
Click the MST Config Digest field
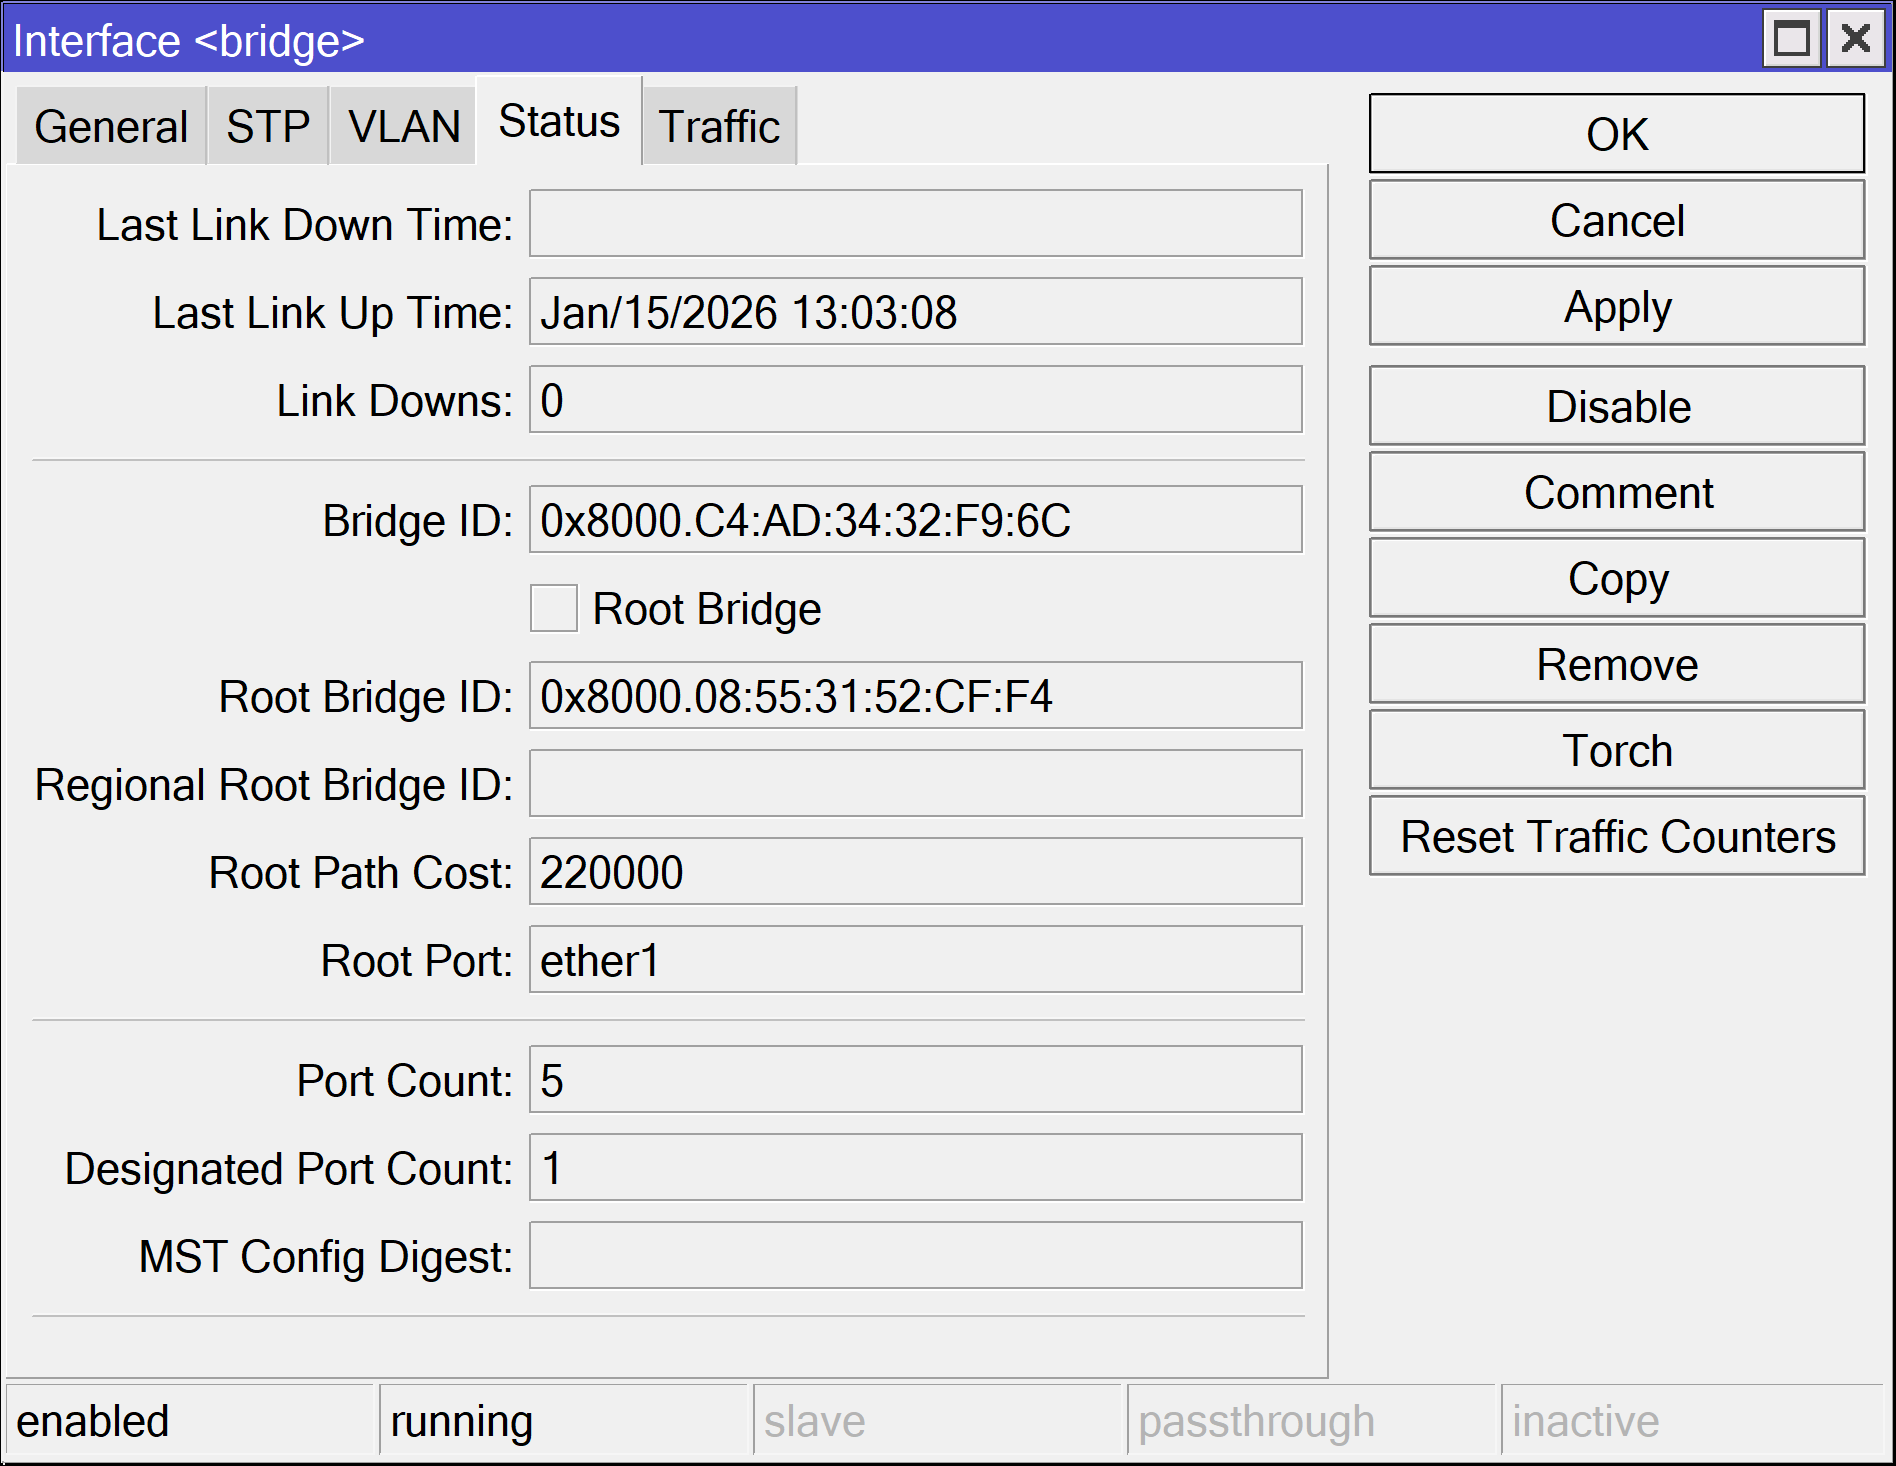pyautogui.click(x=914, y=1255)
